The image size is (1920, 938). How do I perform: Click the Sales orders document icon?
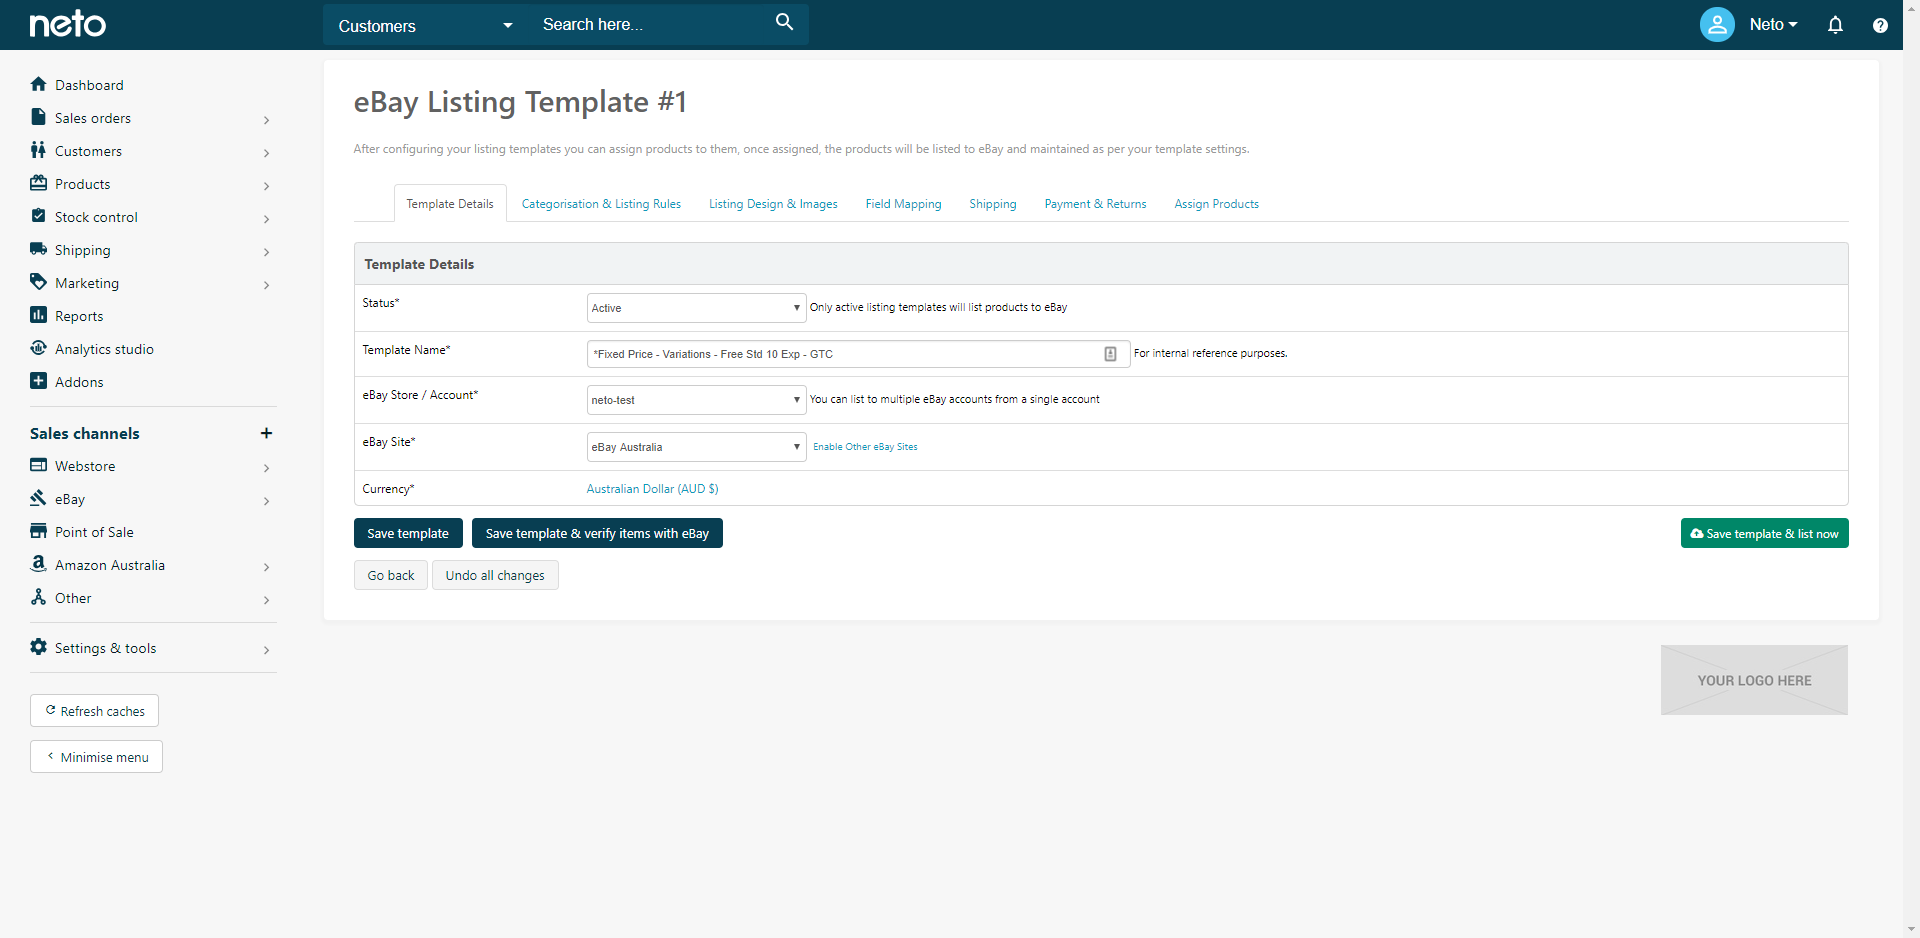point(39,117)
